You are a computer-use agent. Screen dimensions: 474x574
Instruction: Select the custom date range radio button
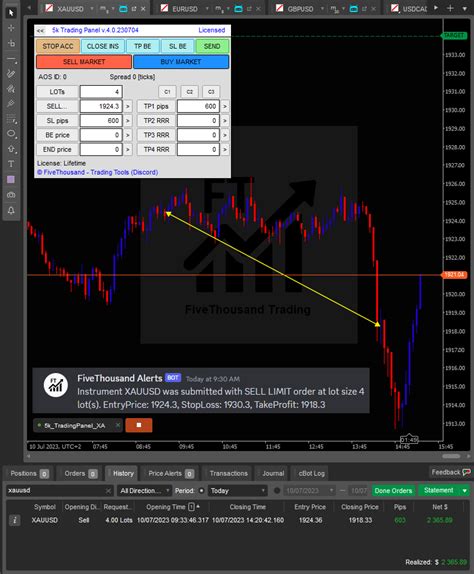click(x=277, y=491)
